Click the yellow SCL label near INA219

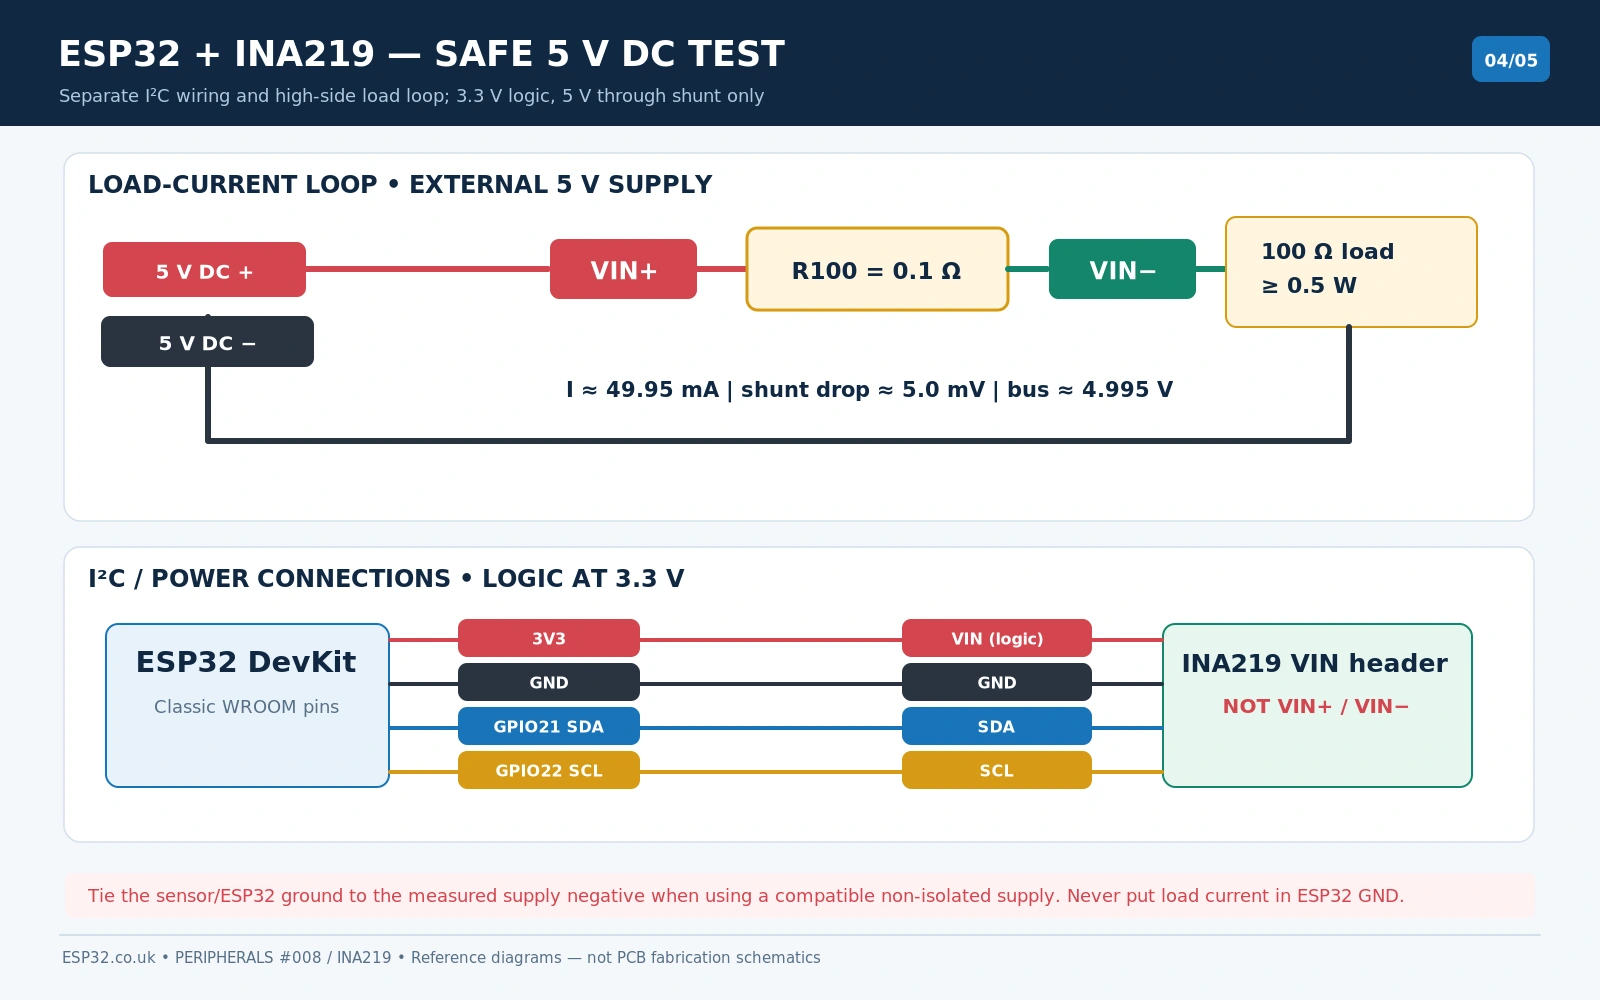[997, 770]
